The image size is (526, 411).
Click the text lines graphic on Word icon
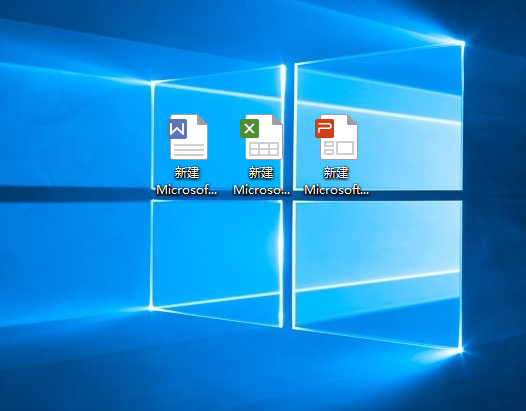point(189,150)
